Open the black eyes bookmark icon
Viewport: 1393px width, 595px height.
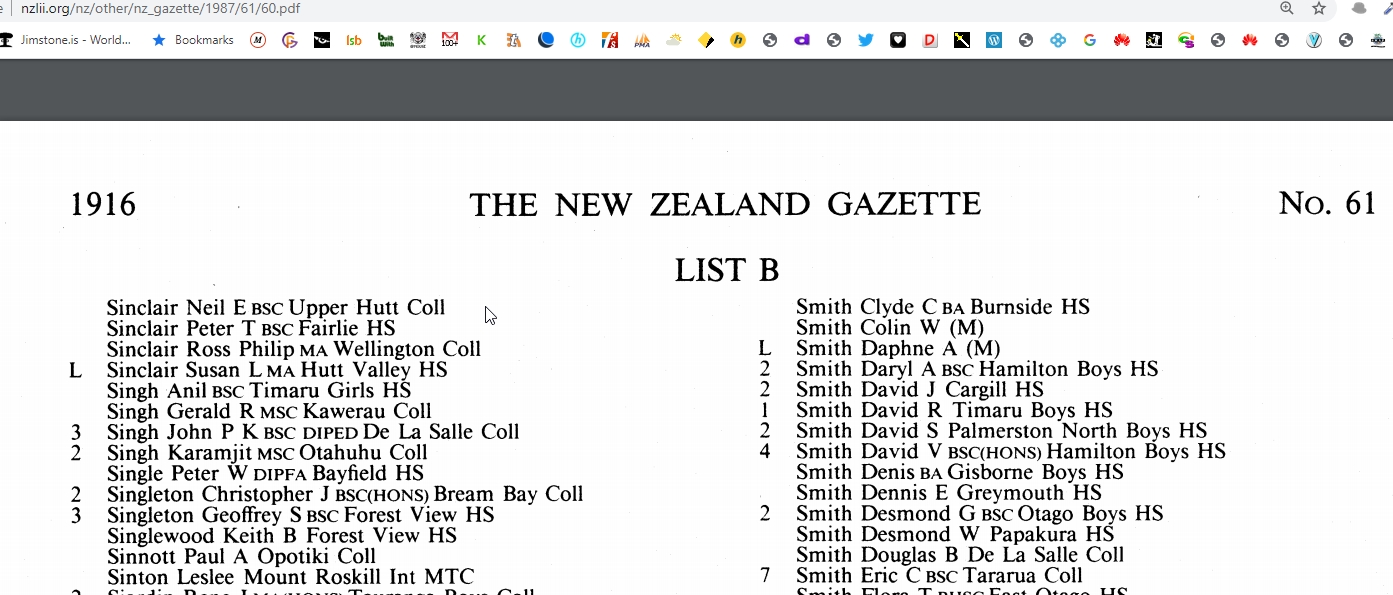[x=322, y=40]
